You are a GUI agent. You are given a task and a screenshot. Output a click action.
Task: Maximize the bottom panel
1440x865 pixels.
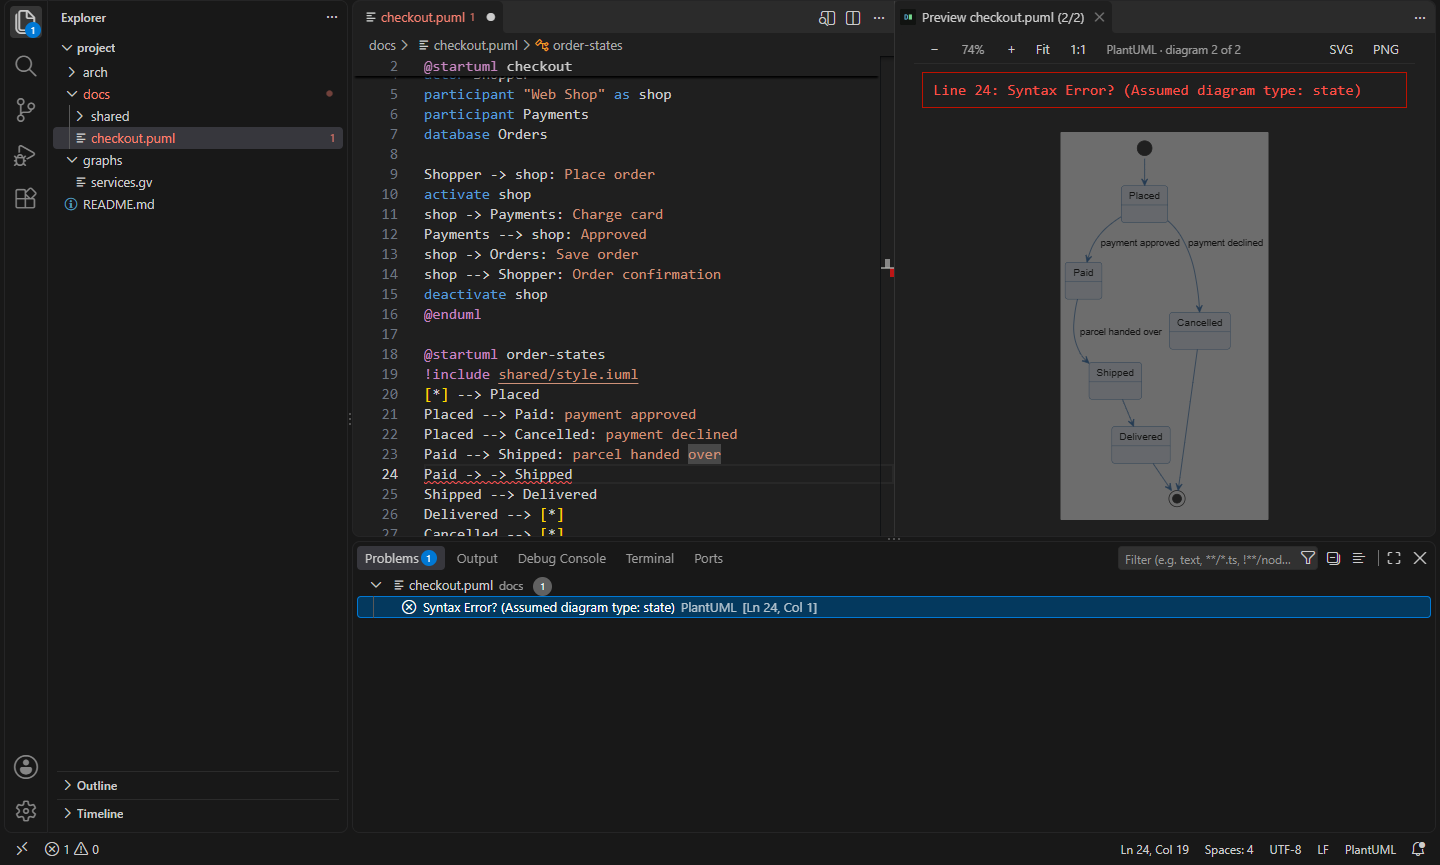1394,558
